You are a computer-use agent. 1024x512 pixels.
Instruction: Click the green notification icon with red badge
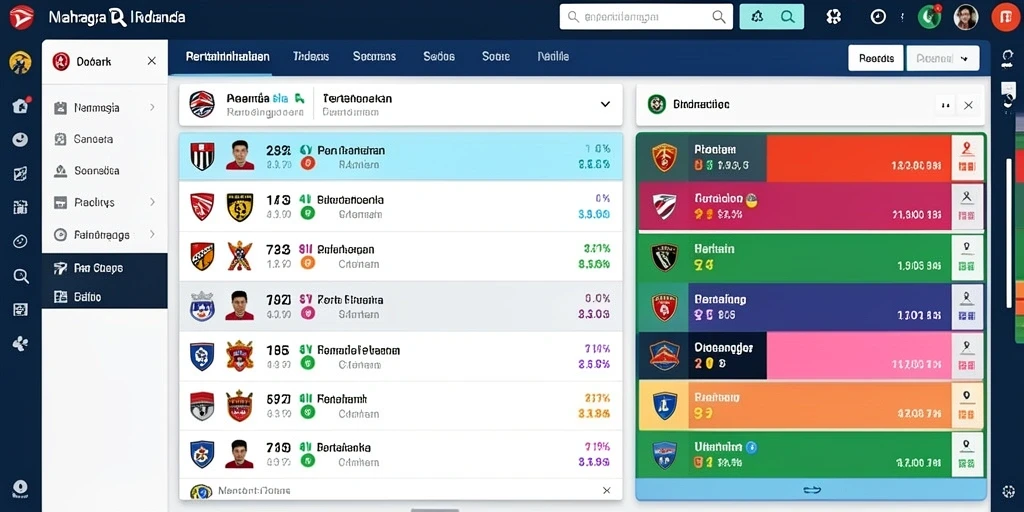coord(929,16)
